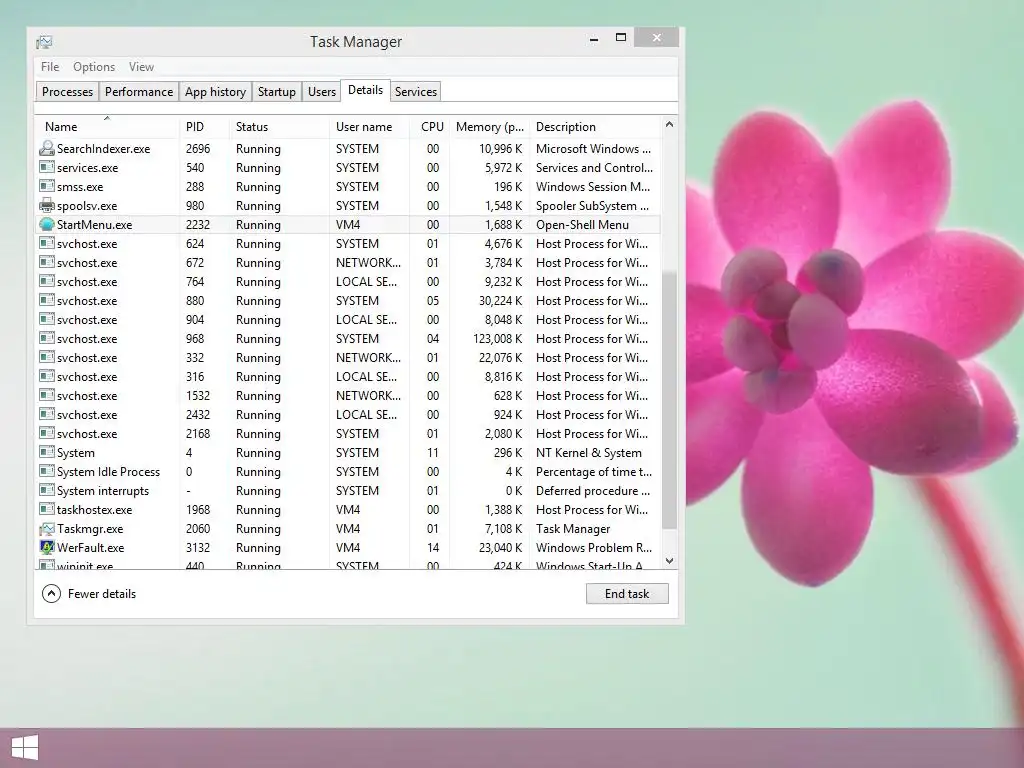Screen dimensions: 1024x768
Task: Click icon of svchost.exe PID 624
Action: [47, 243]
